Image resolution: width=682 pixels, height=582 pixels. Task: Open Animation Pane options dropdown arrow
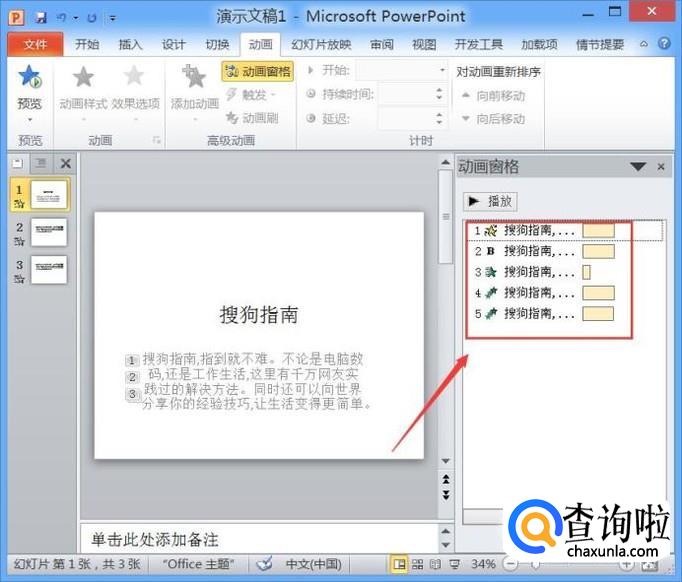click(x=638, y=167)
